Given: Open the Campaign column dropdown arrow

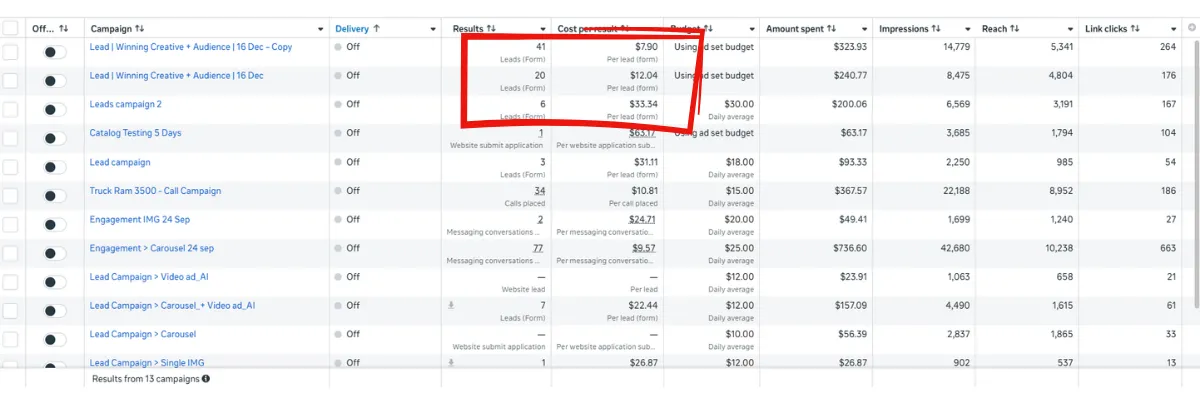Looking at the screenshot, I should pyautogui.click(x=320, y=29).
